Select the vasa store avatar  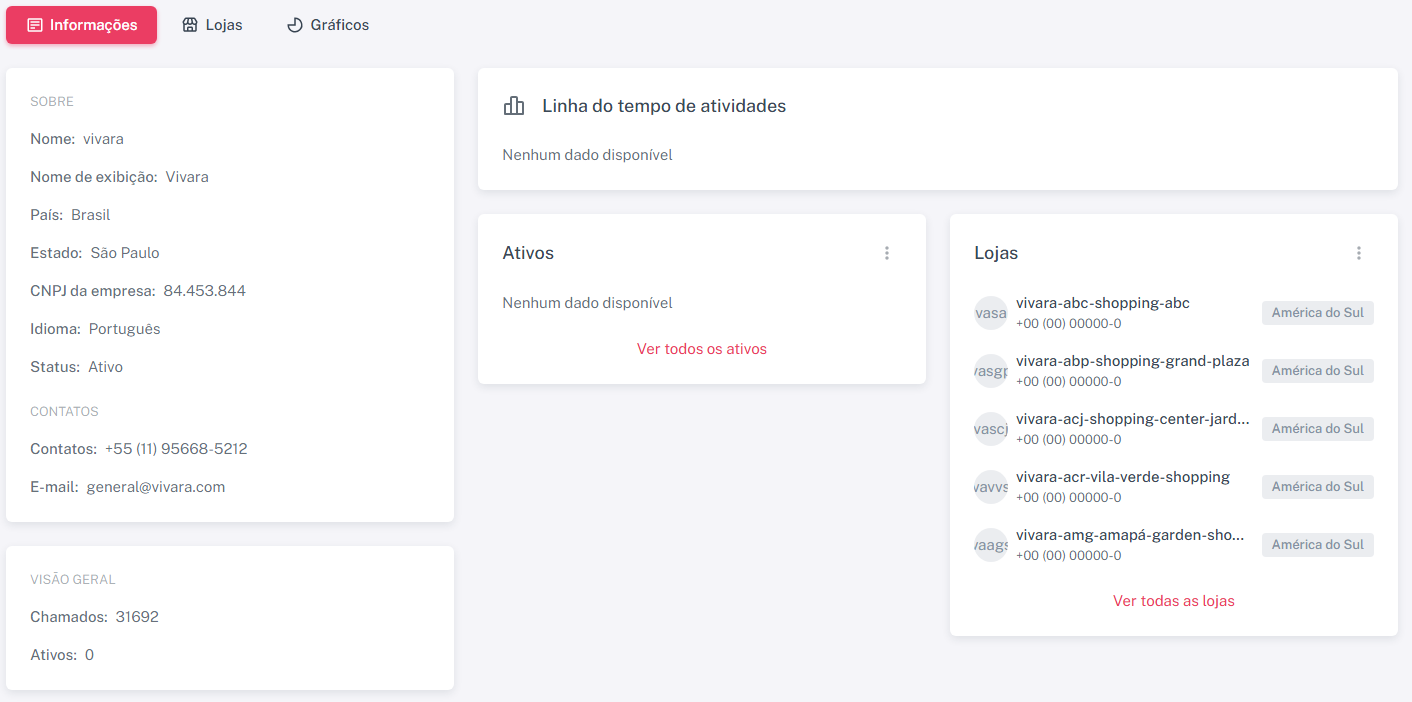pyautogui.click(x=991, y=312)
